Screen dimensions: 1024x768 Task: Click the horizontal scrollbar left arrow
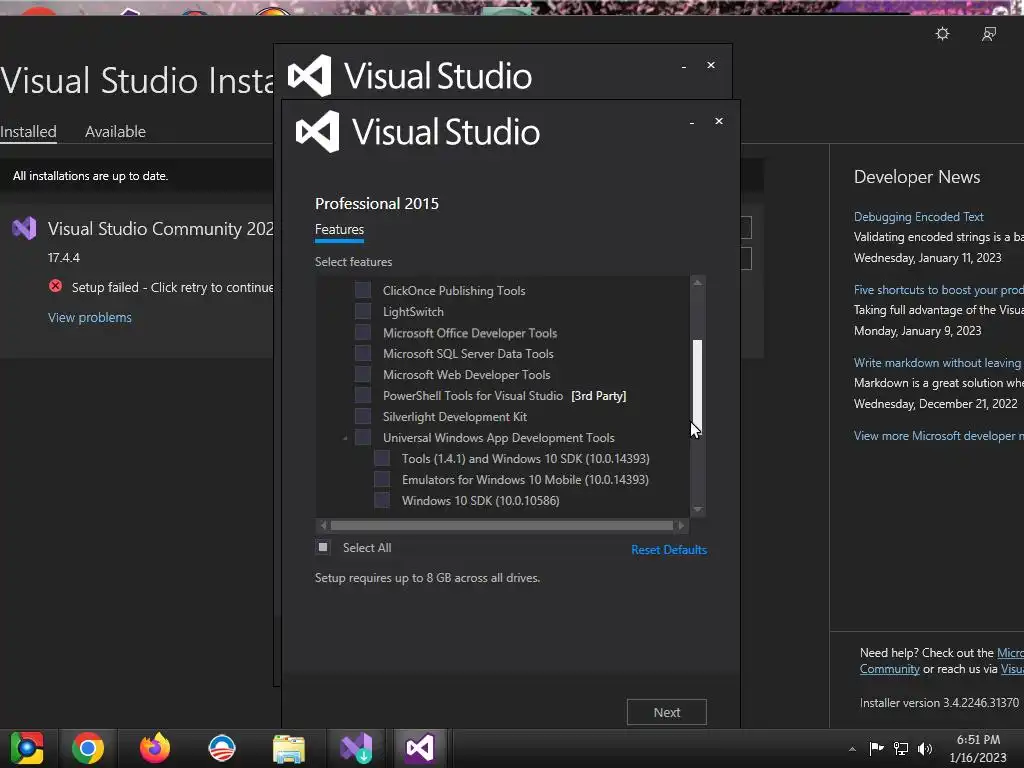[x=323, y=525]
